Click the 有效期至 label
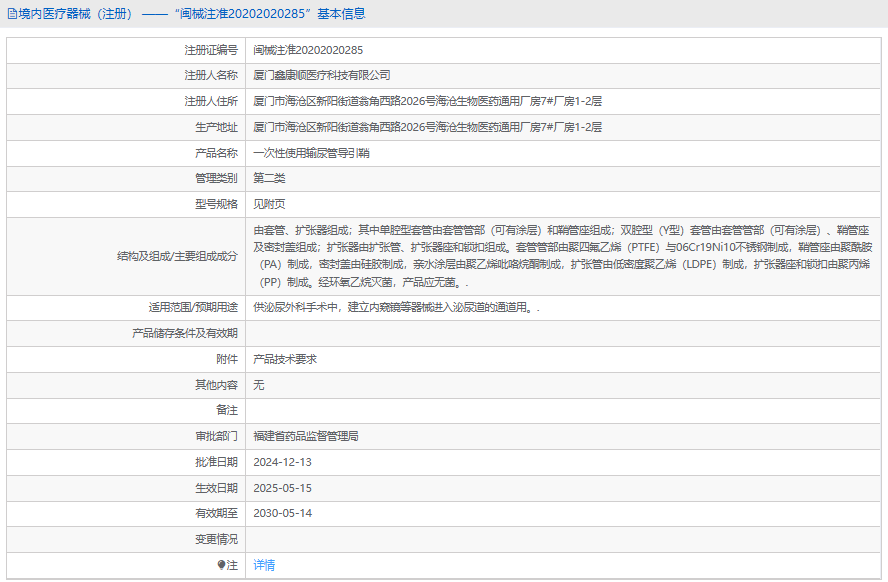The width and height of the screenshot is (888, 582). click(216, 513)
